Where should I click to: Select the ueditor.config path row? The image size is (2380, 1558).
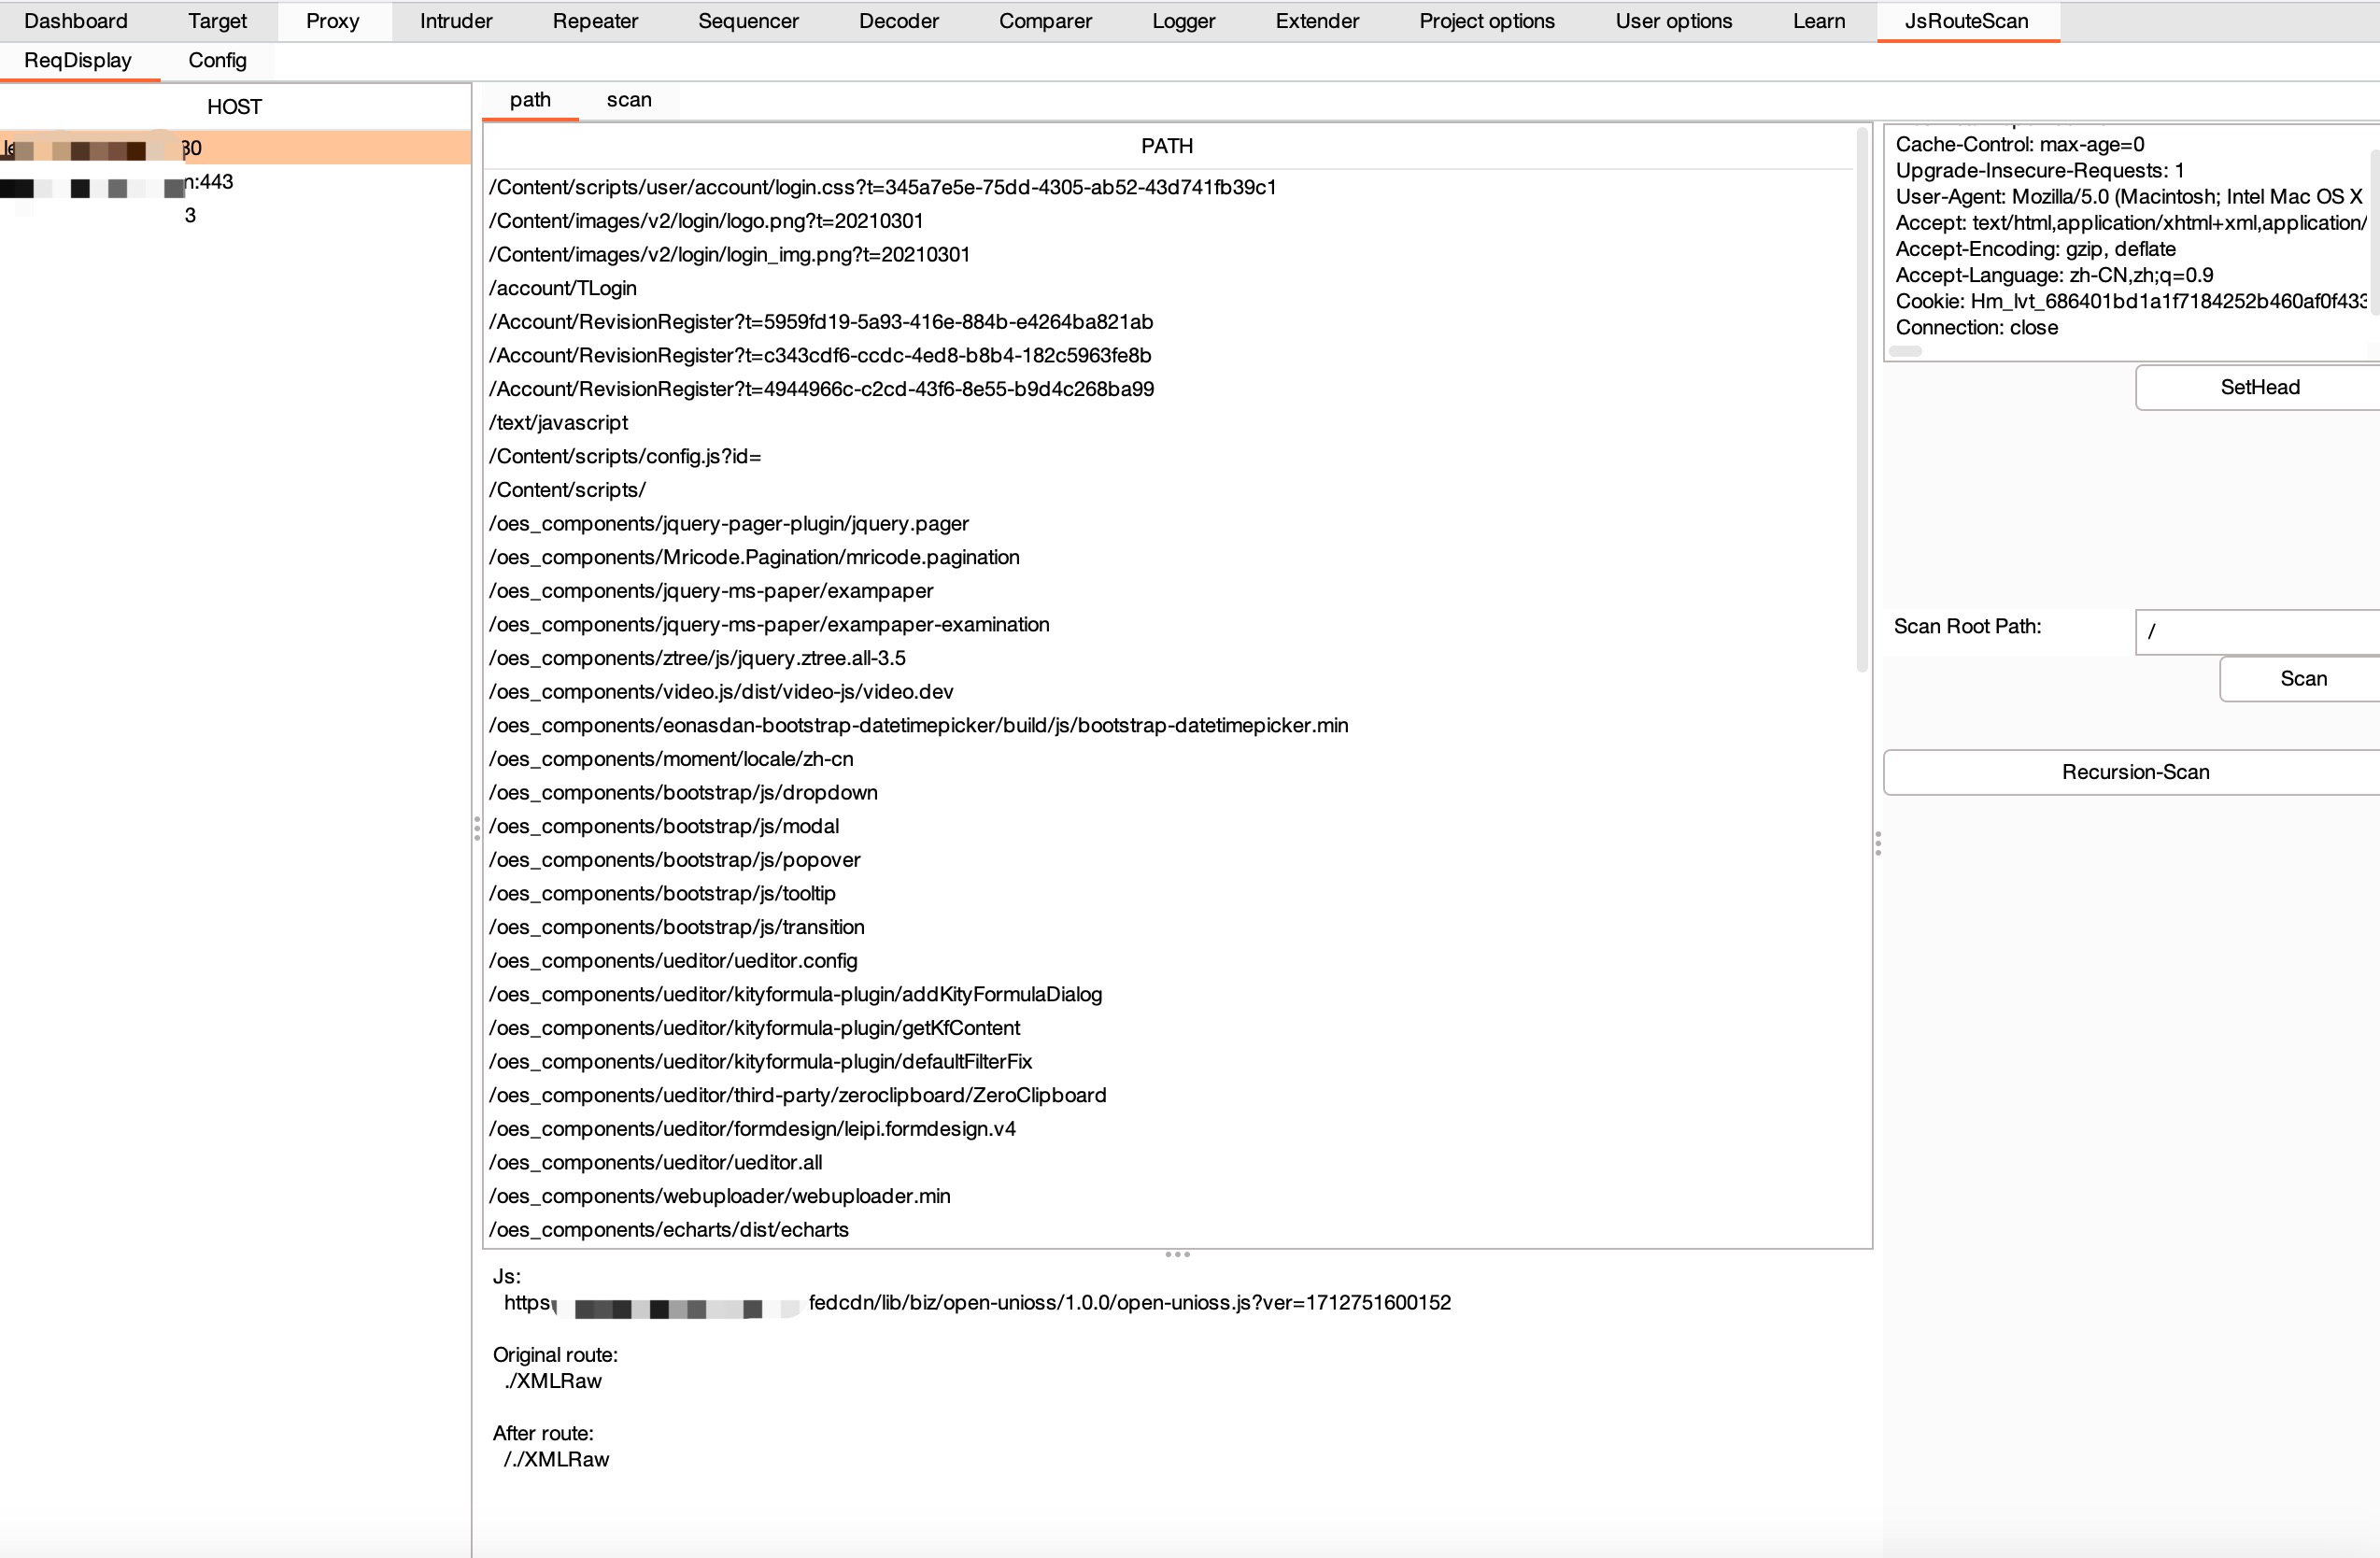[x=673, y=961]
